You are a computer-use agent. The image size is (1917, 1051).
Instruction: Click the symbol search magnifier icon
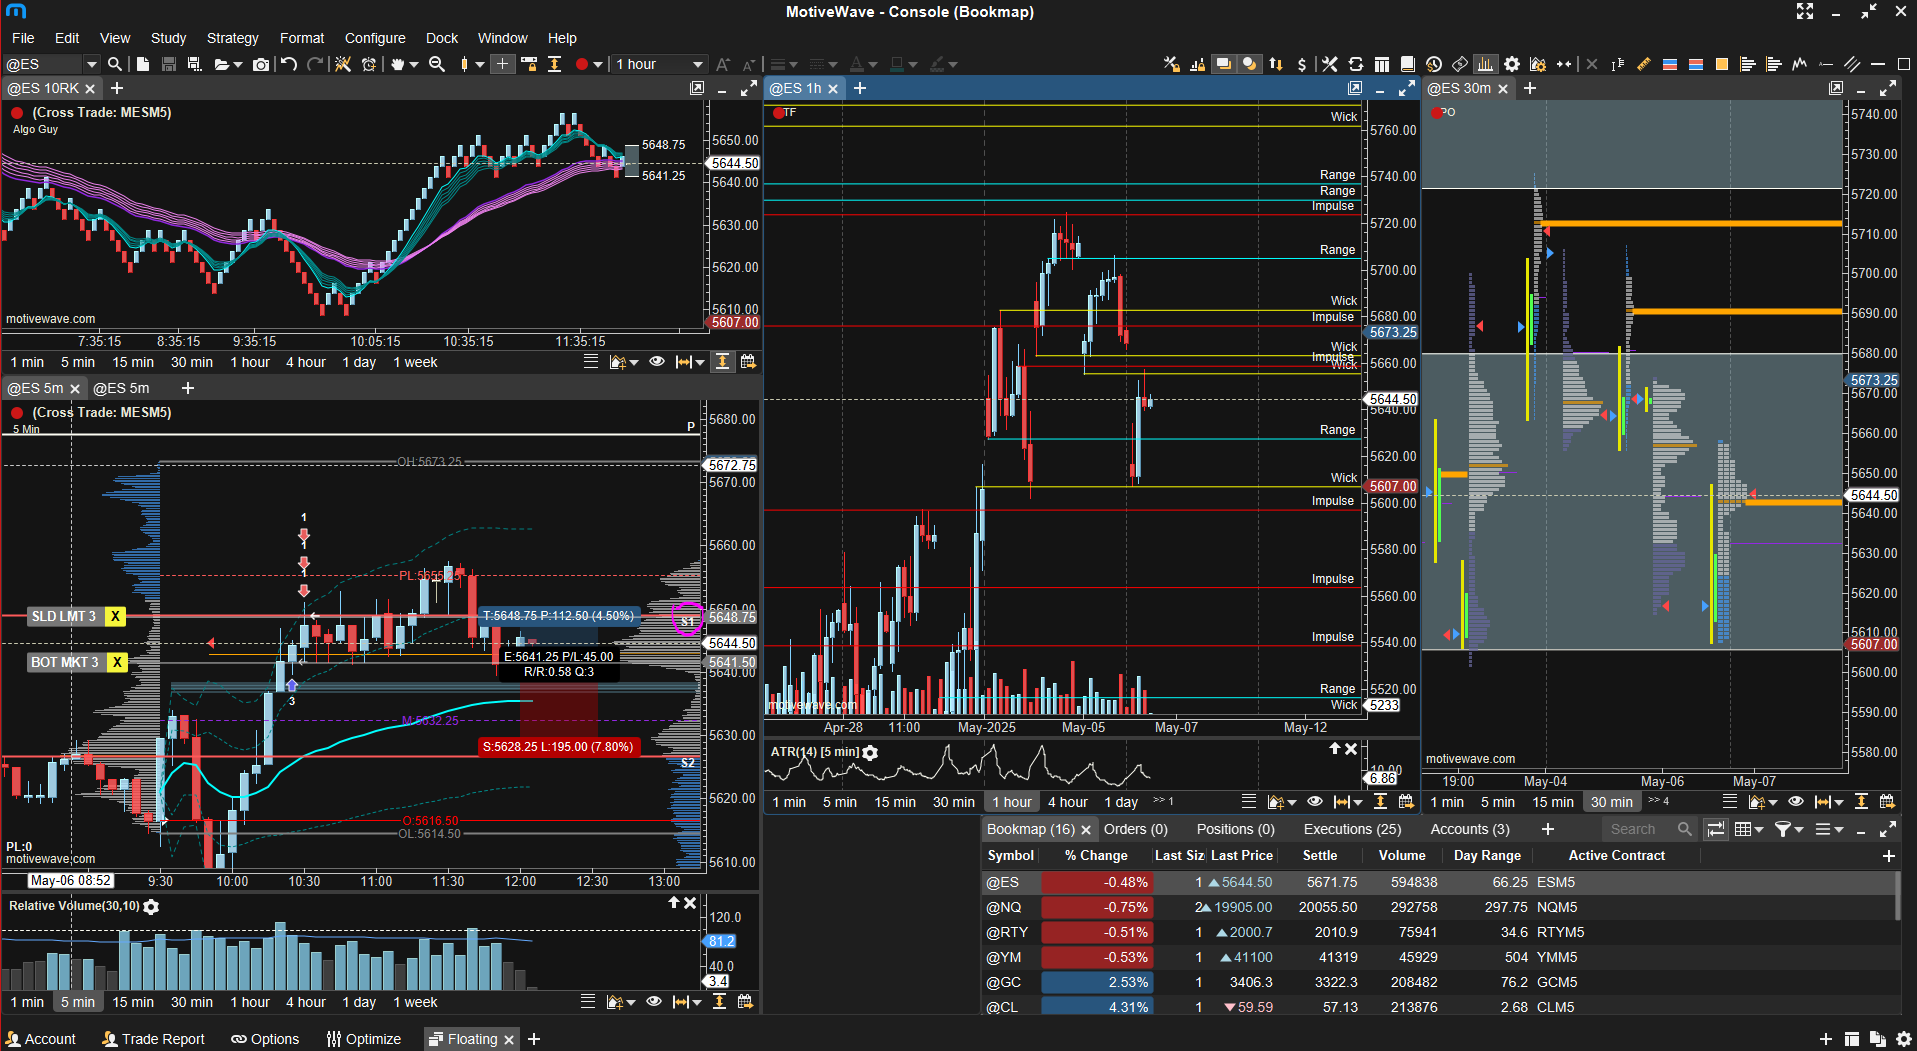coord(115,64)
